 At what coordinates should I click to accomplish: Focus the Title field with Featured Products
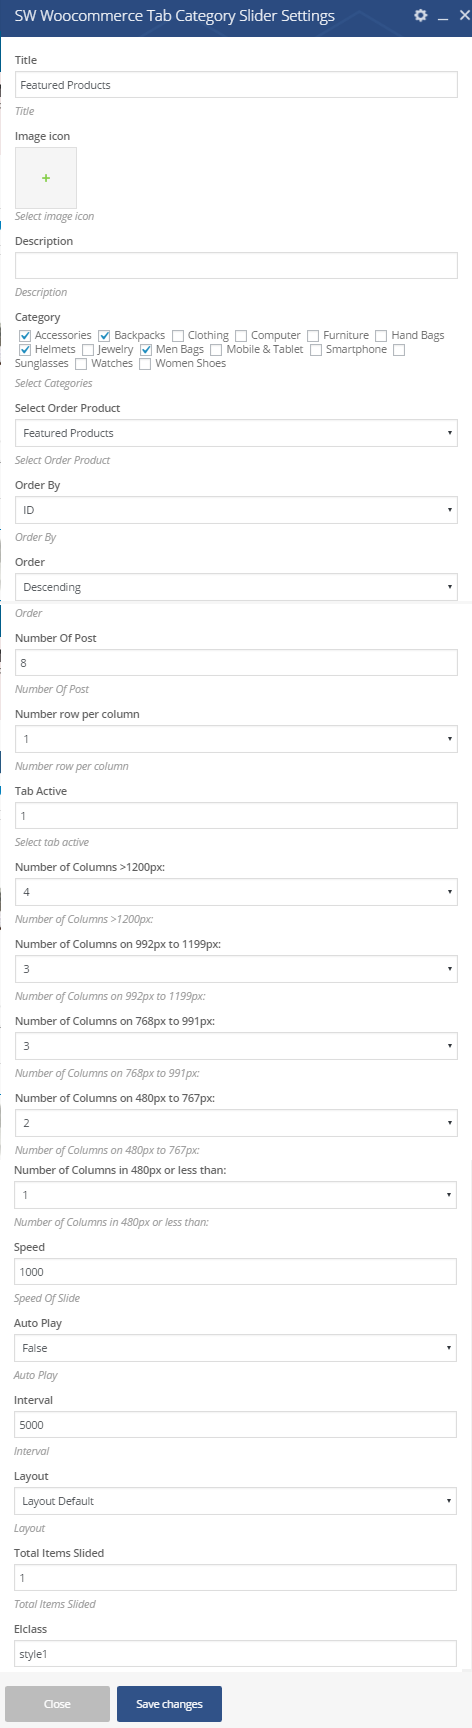coord(236,84)
